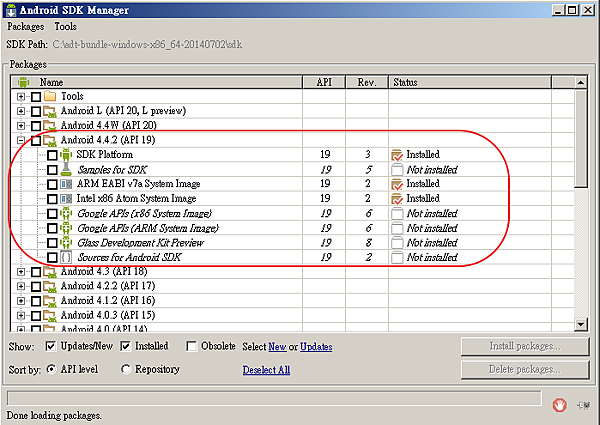Screen dimensions: 600x425
Task: Click not-installed status icon for Samples for SDK
Action: pos(397,169)
